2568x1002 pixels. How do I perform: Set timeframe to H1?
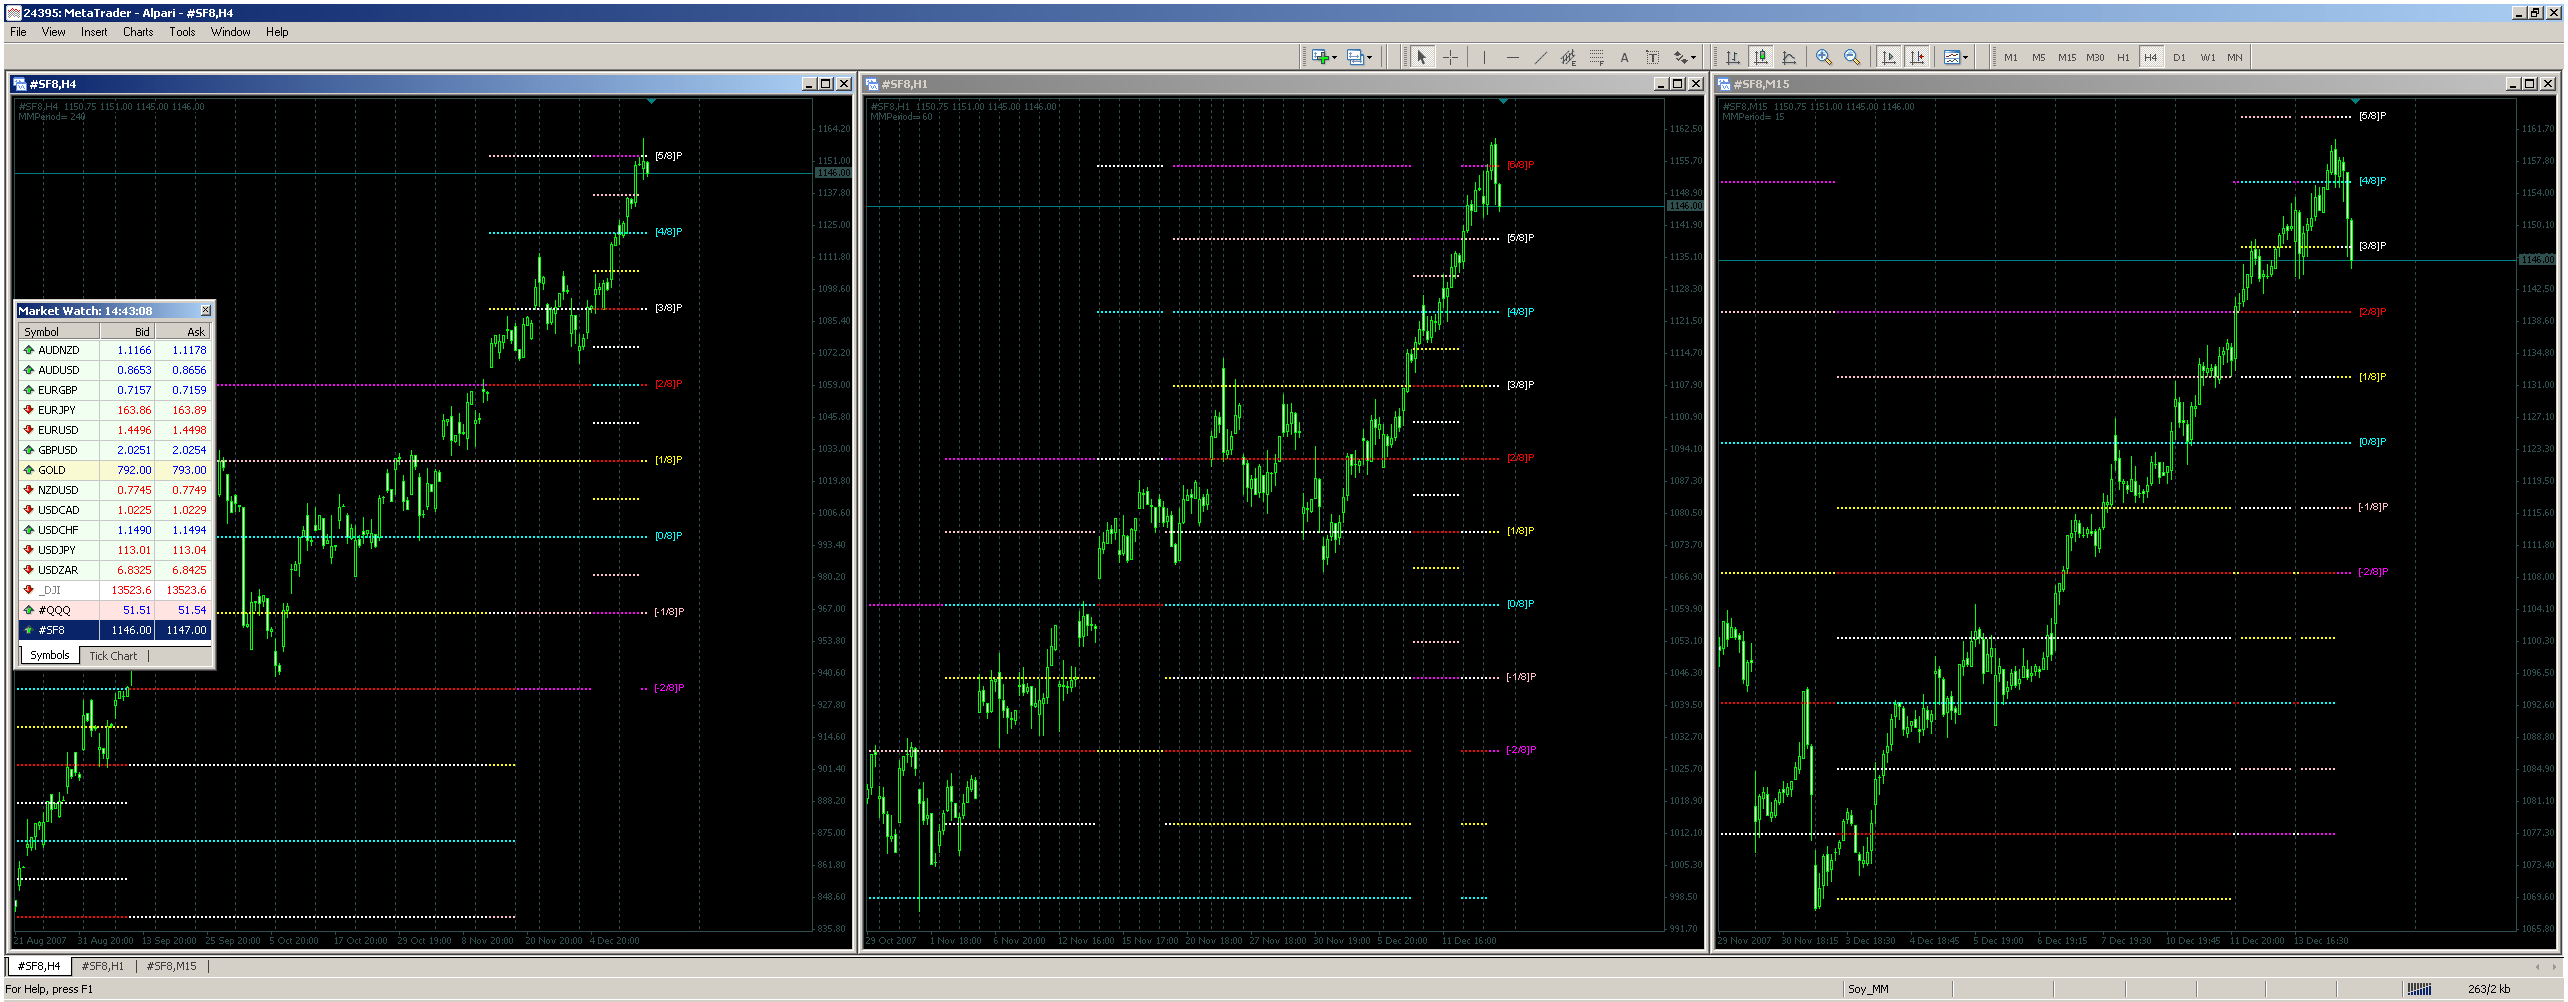click(2123, 57)
